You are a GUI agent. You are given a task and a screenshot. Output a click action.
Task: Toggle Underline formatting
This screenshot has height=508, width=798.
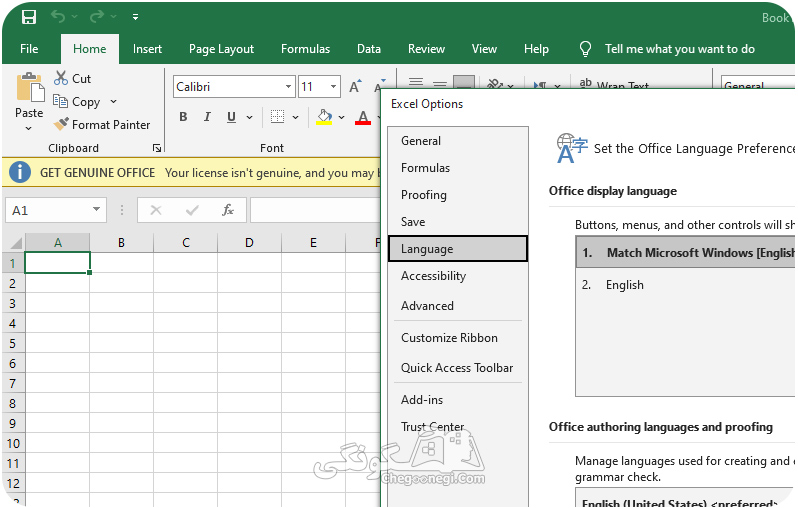(x=232, y=117)
